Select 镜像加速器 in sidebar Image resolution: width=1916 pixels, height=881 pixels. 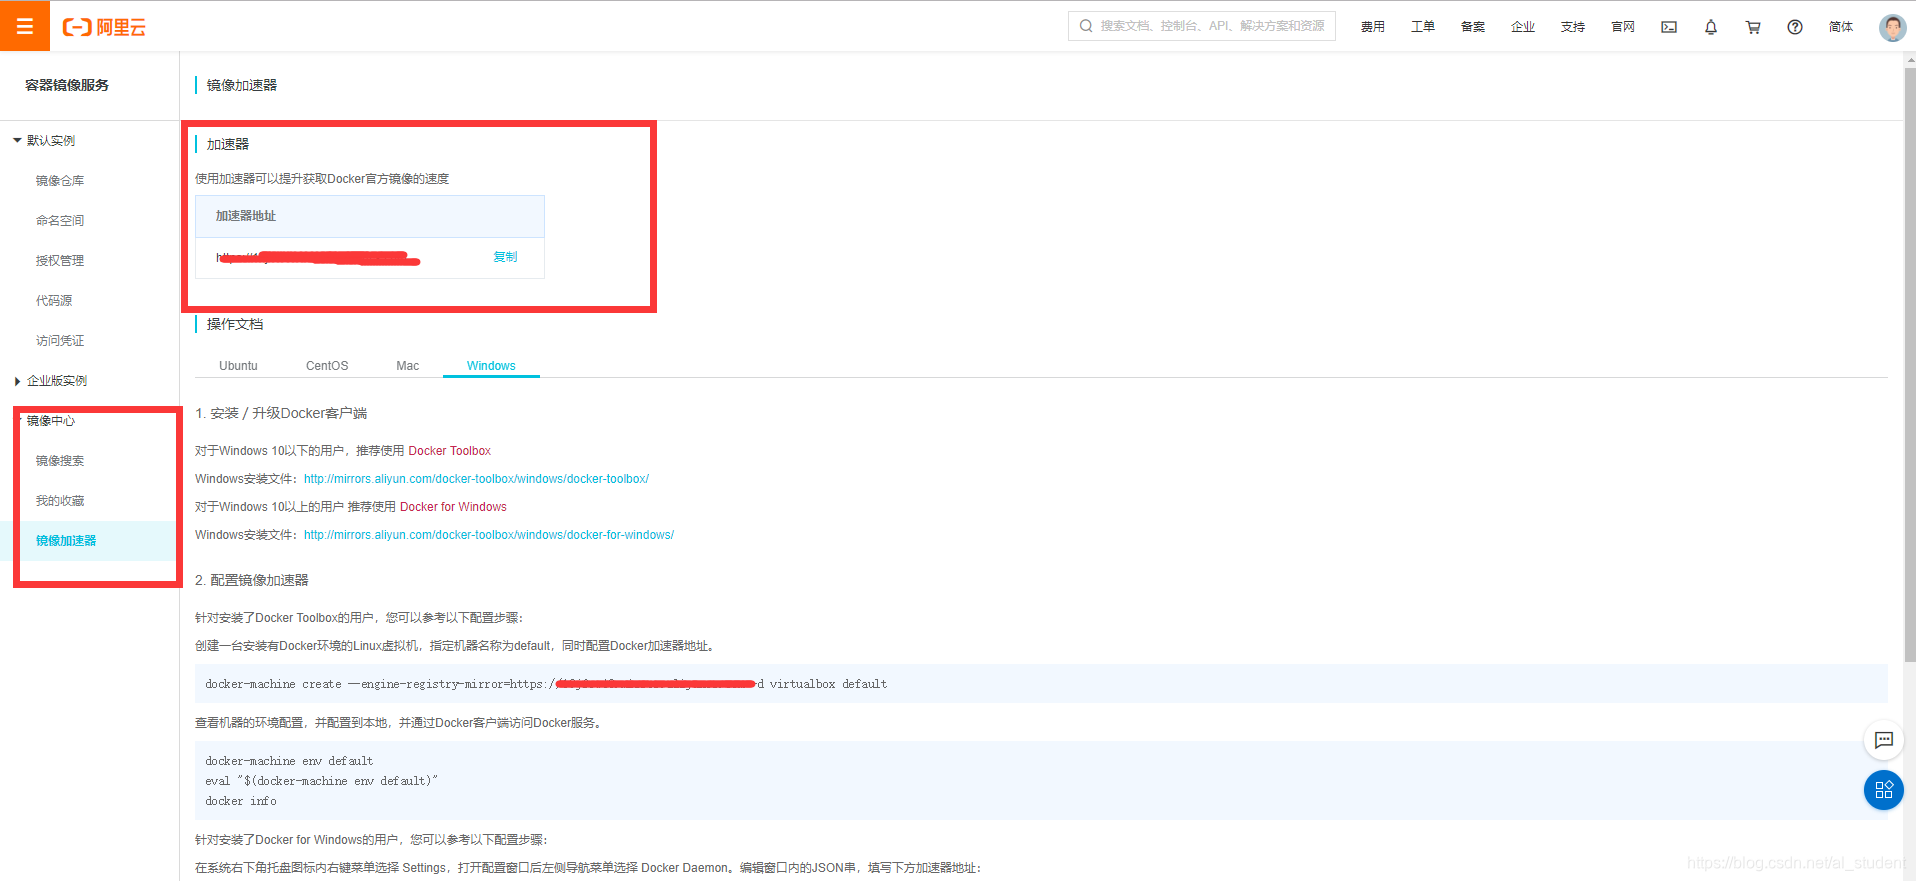click(x=66, y=541)
